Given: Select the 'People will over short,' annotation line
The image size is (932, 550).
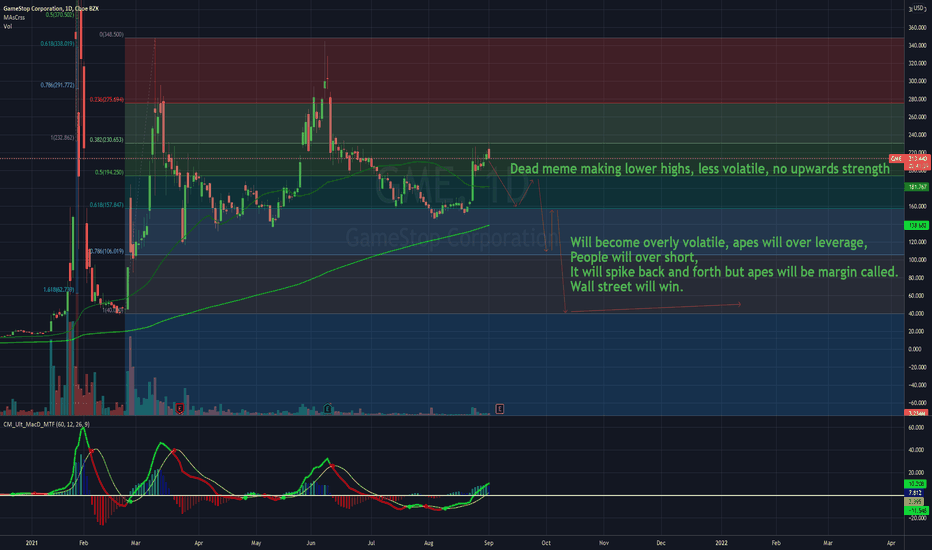Looking at the screenshot, I should point(634,257).
